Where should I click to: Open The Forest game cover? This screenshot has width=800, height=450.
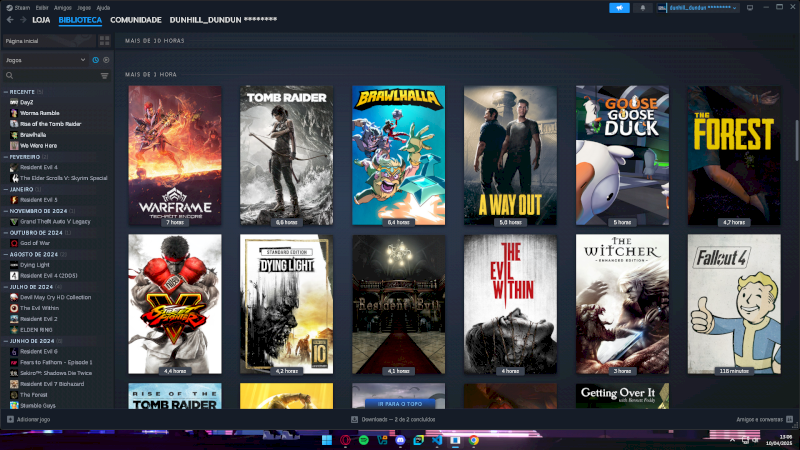click(733, 155)
